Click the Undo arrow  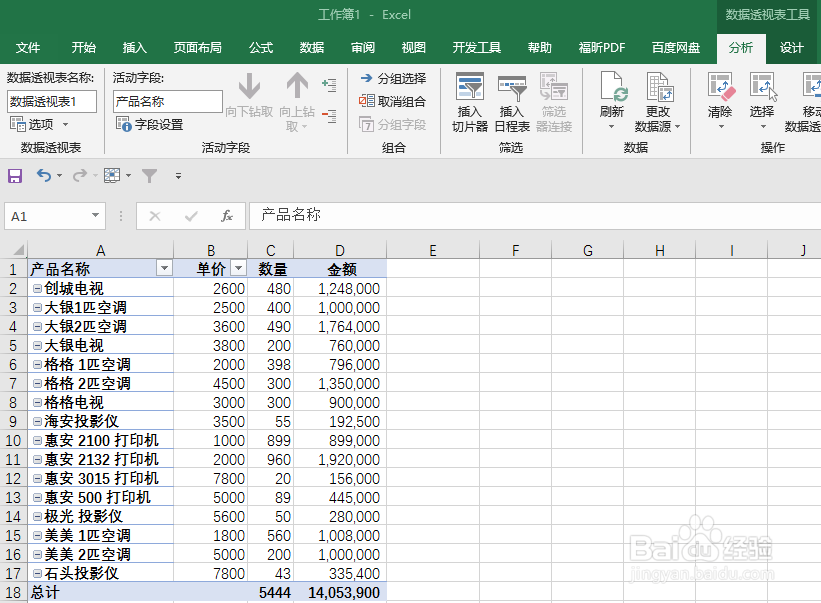pyautogui.click(x=43, y=175)
